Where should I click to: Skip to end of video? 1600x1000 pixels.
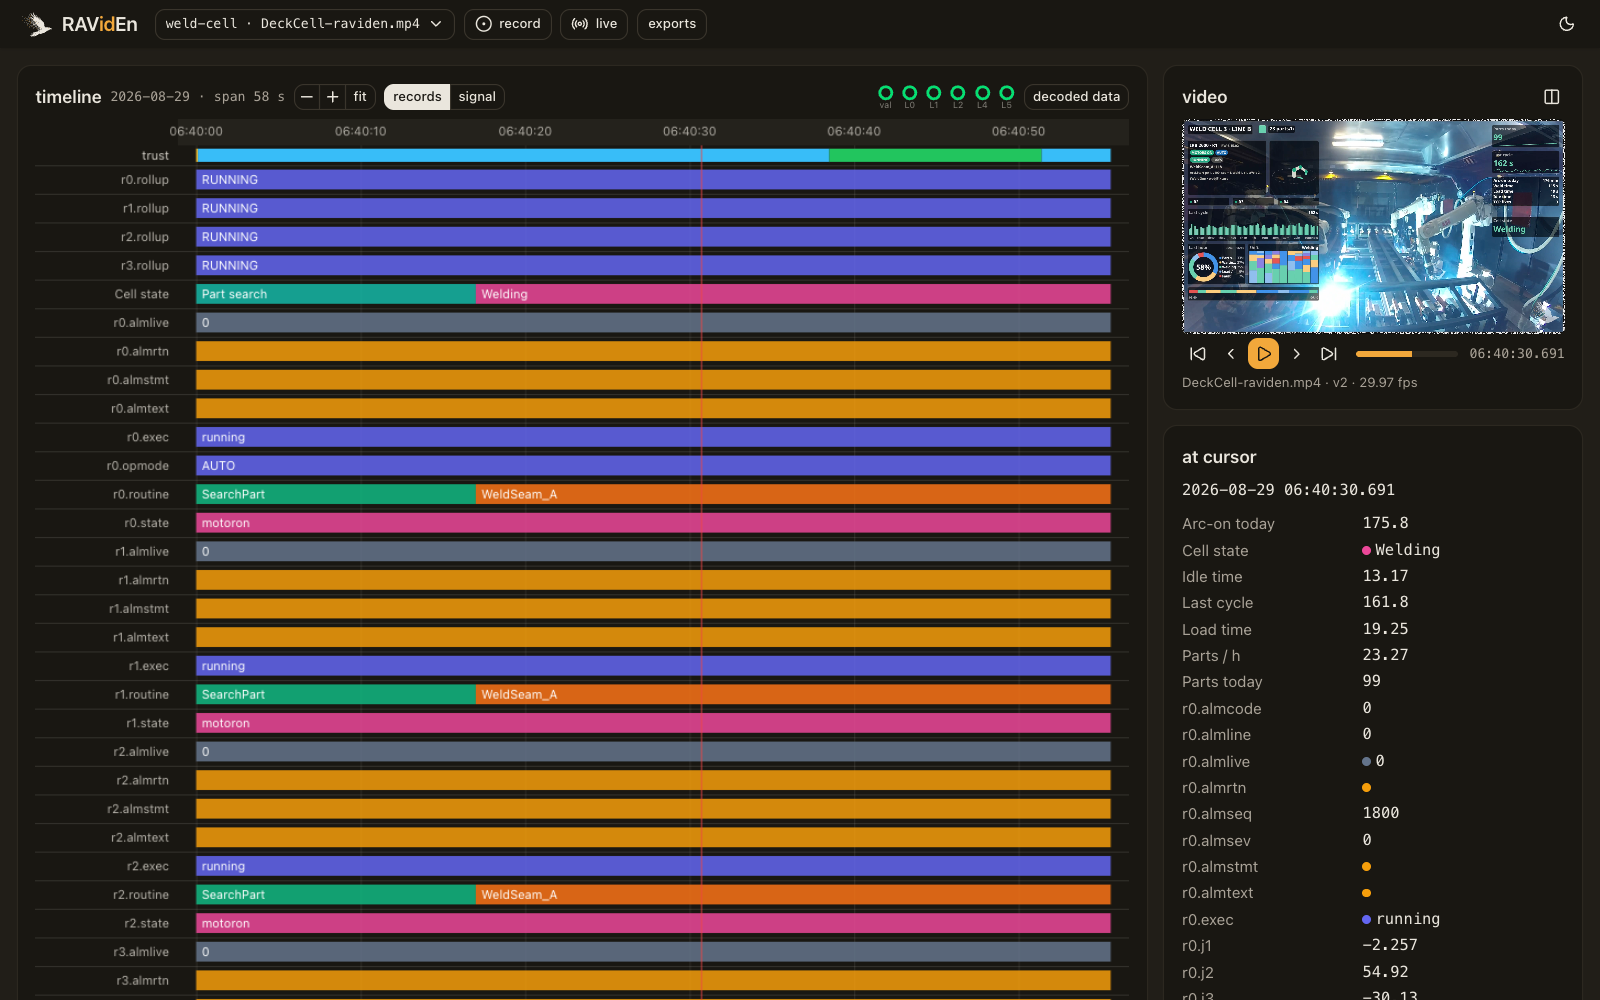pyautogui.click(x=1329, y=354)
